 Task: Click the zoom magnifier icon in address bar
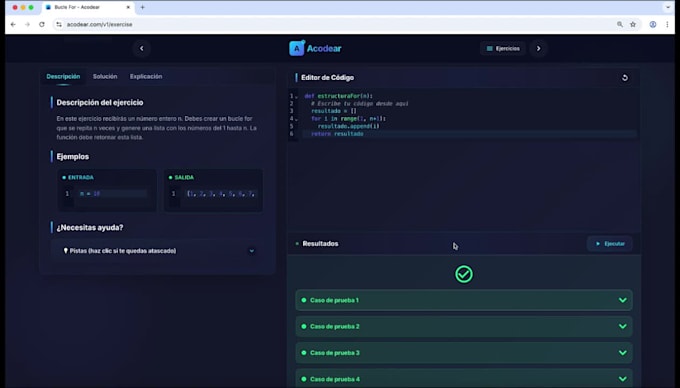[x=620, y=25]
